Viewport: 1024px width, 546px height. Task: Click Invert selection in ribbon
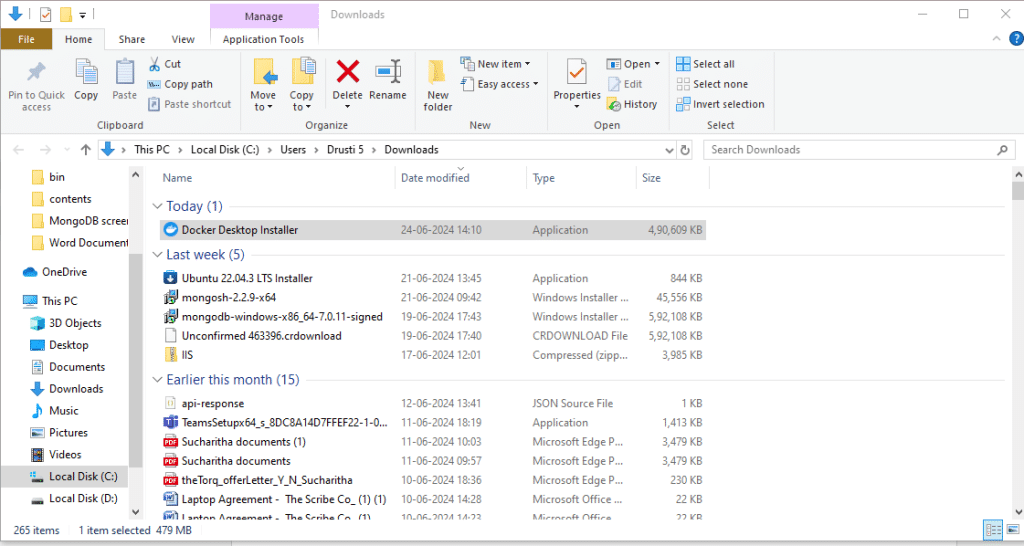coord(720,104)
